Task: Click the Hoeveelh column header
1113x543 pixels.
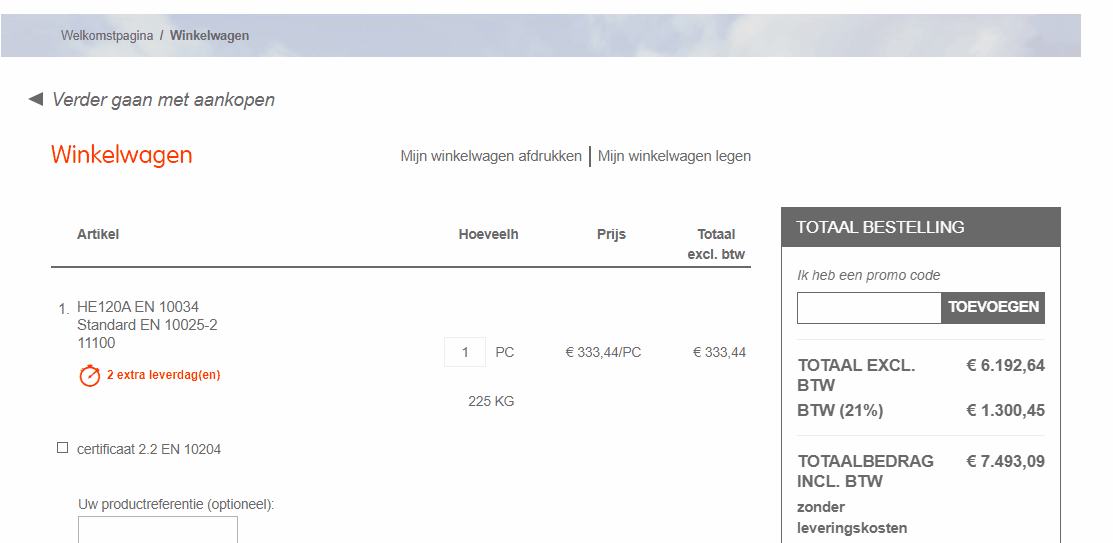Action: pyautogui.click(x=488, y=234)
